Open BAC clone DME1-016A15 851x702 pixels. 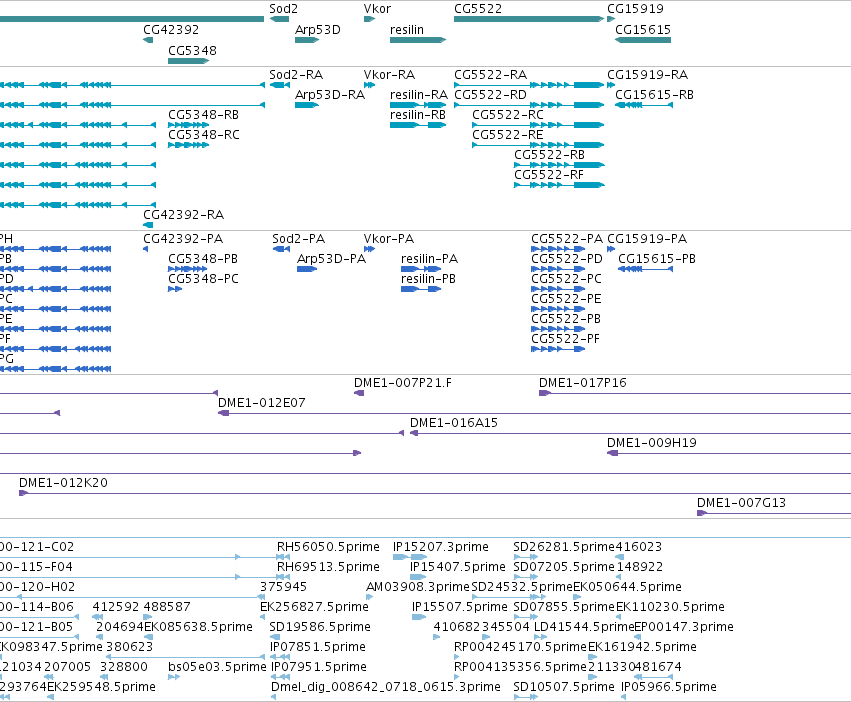pos(454,423)
